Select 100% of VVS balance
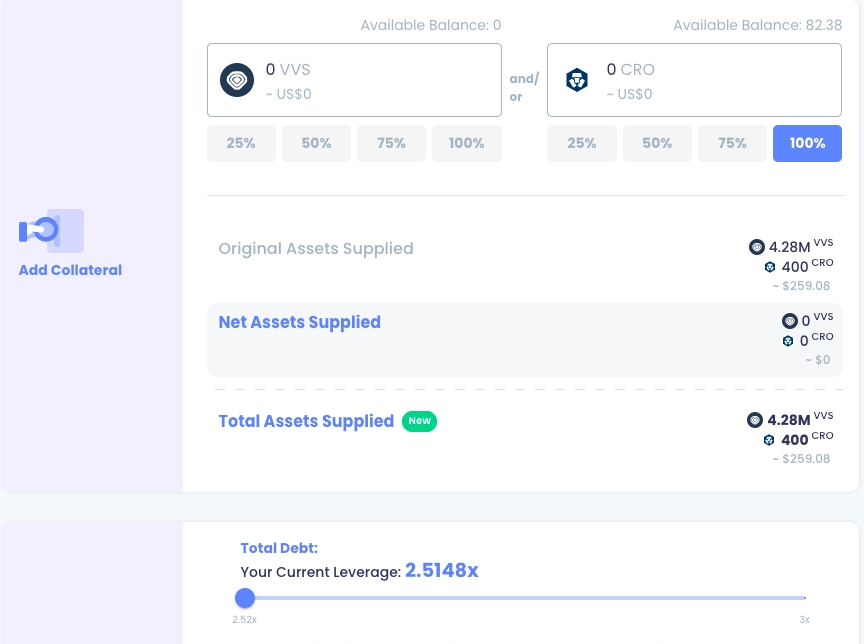 (467, 143)
